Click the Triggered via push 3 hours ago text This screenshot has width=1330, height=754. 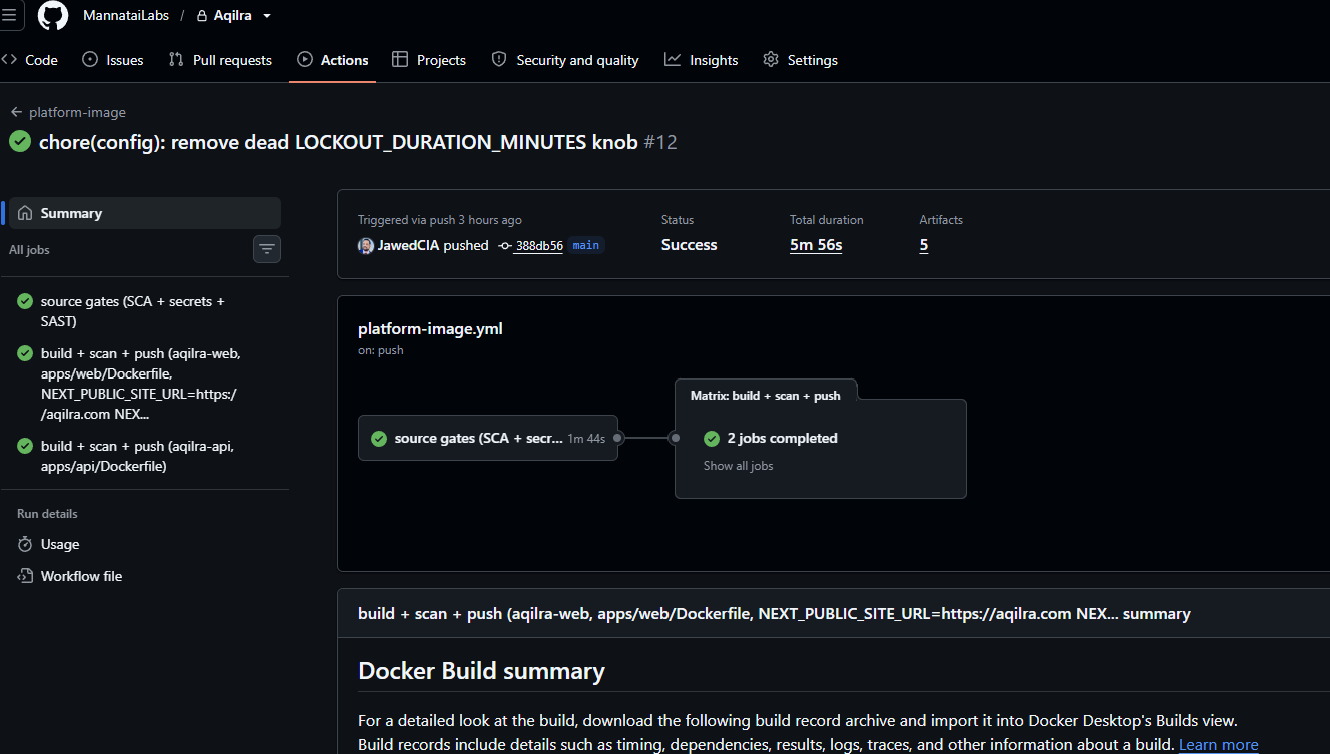coord(440,220)
